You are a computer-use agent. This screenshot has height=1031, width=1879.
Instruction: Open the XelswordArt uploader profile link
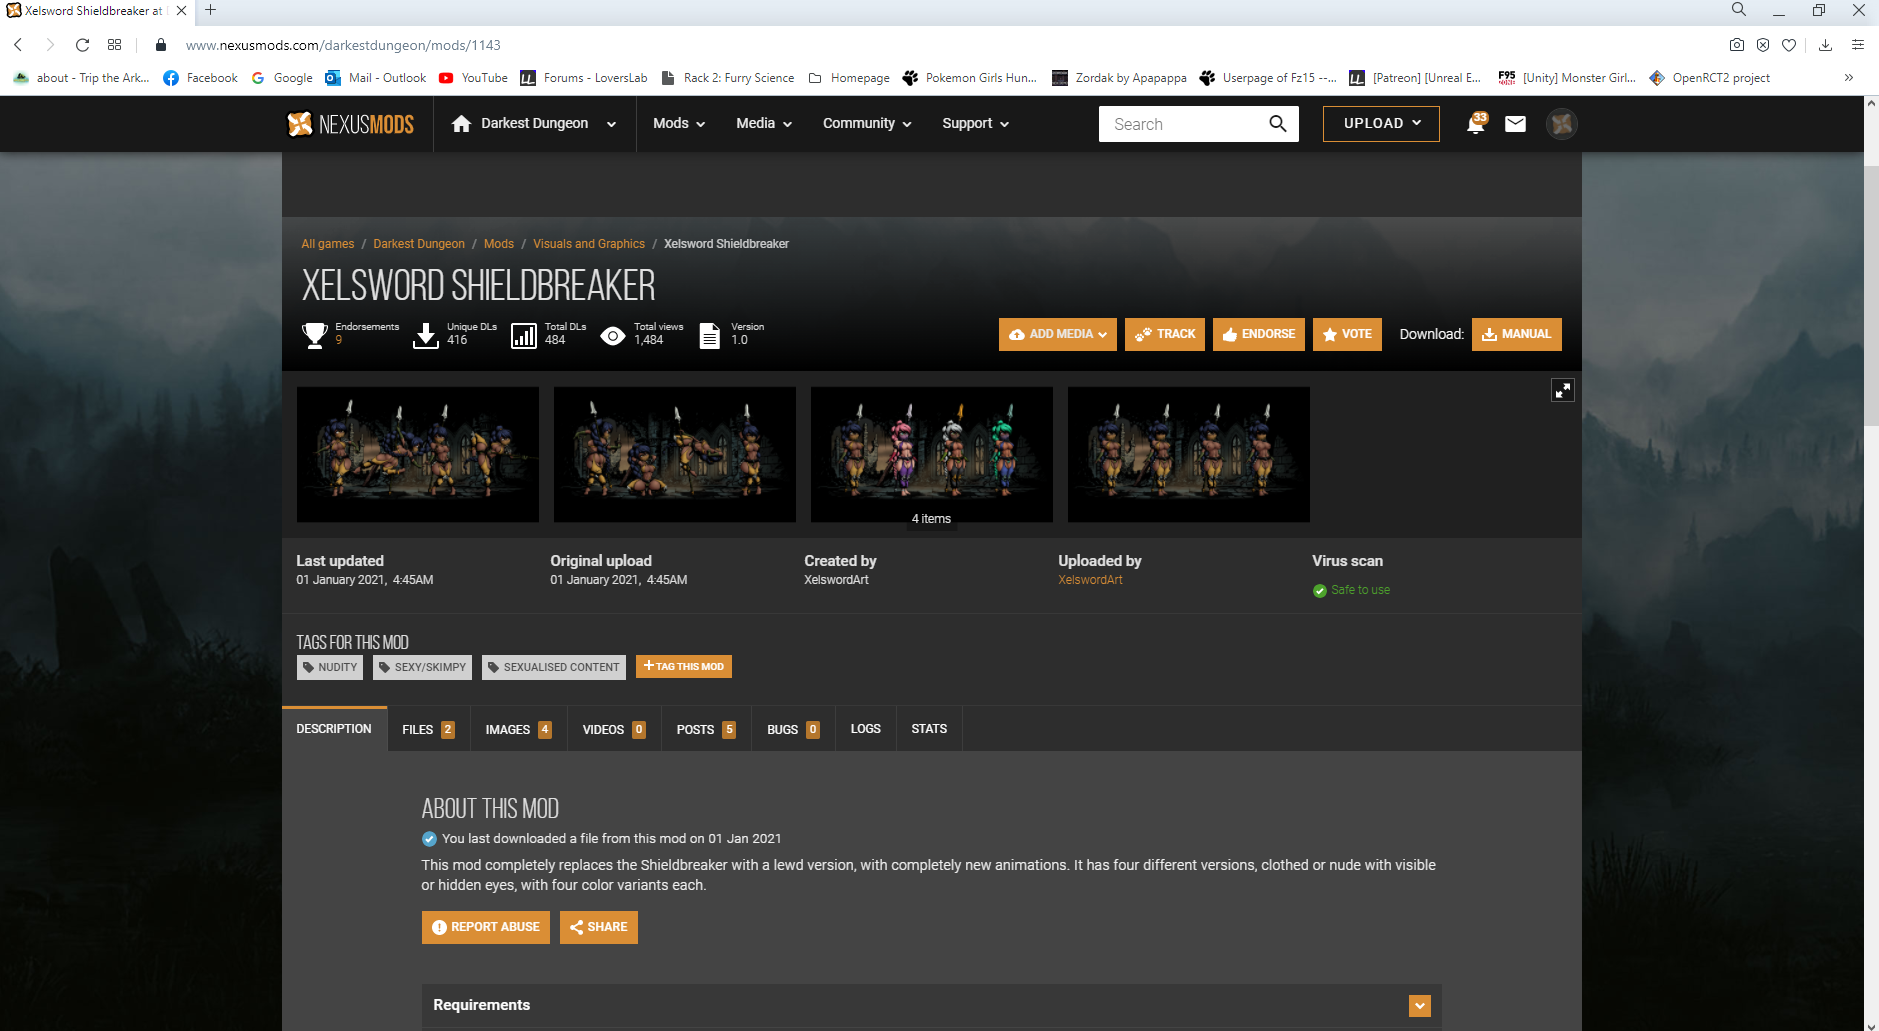click(x=1090, y=580)
